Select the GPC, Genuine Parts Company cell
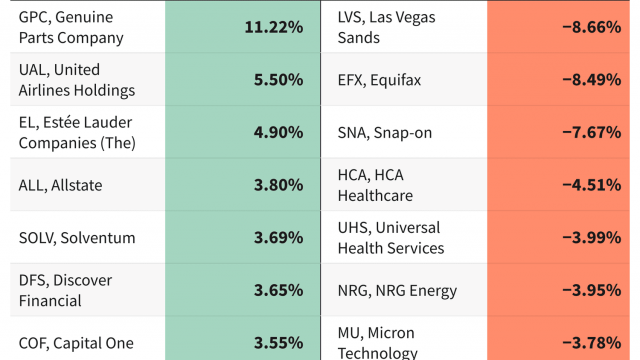 (88, 27)
